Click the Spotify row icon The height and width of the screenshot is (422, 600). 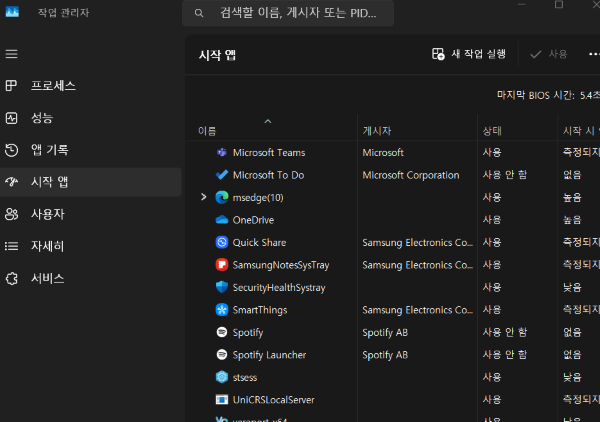pyautogui.click(x=222, y=332)
